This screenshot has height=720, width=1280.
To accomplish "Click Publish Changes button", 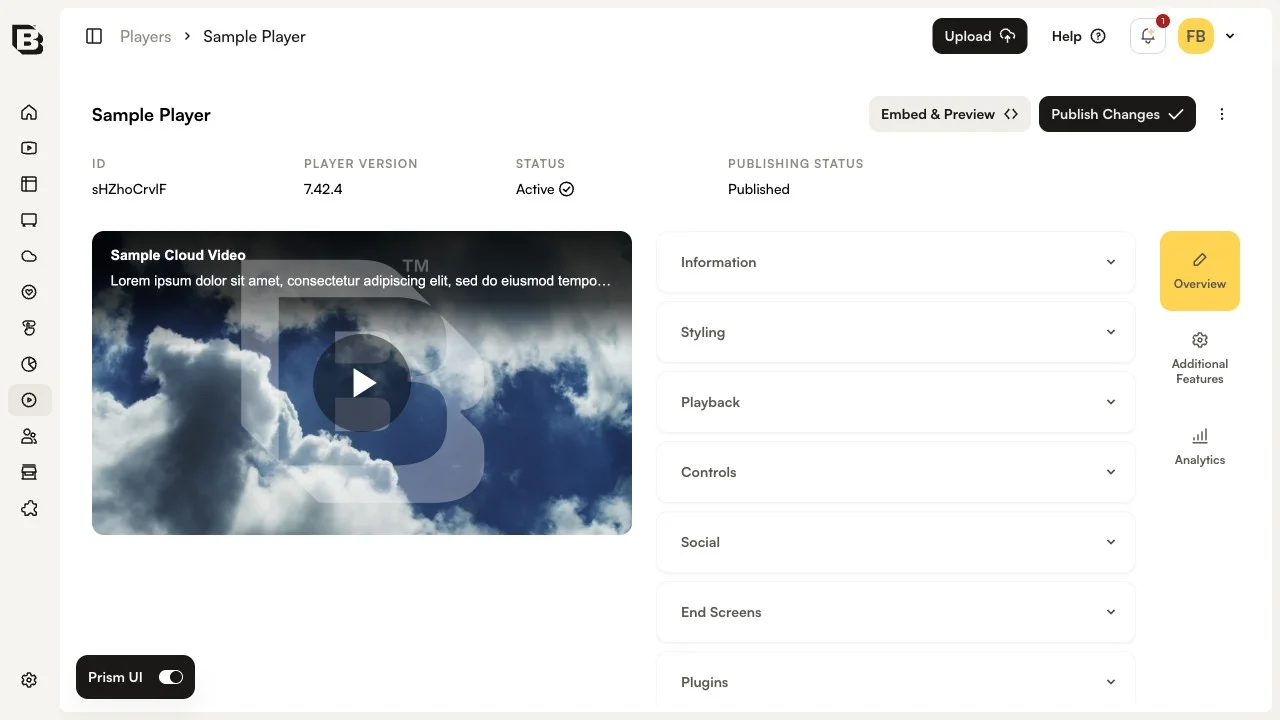I will tap(1117, 114).
